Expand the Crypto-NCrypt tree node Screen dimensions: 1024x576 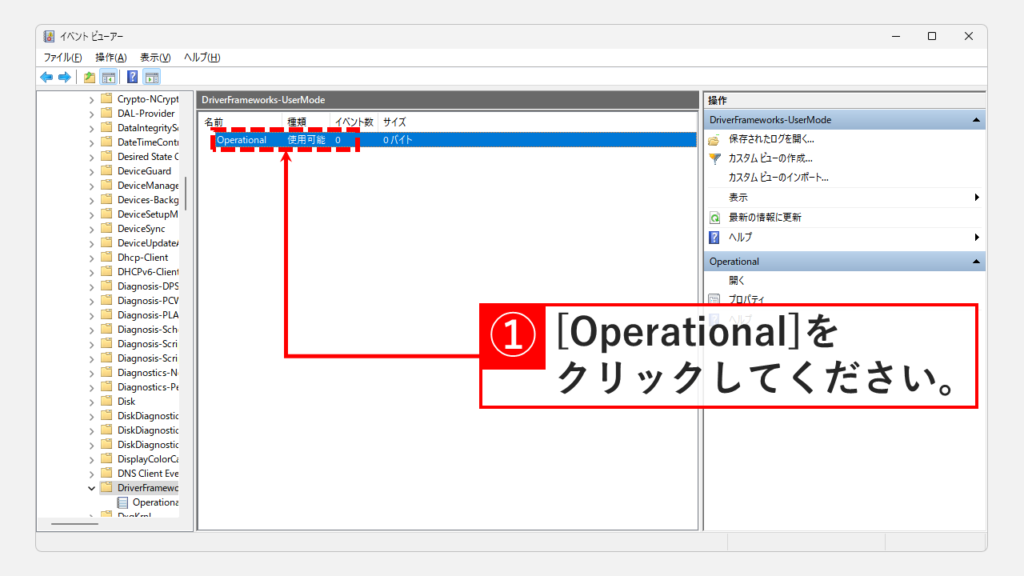pyautogui.click(x=91, y=99)
